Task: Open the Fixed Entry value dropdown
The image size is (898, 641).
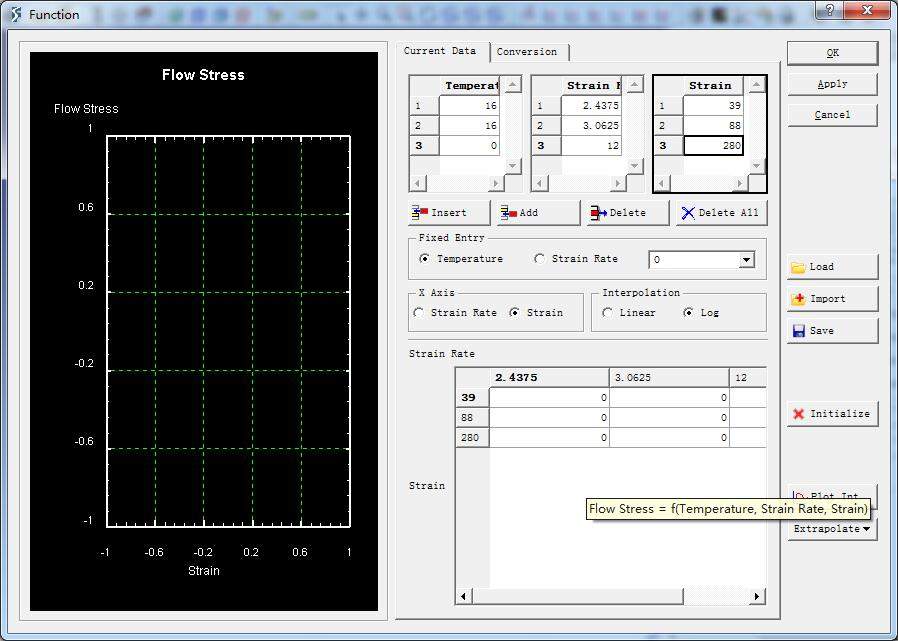Action: [746, 260]
